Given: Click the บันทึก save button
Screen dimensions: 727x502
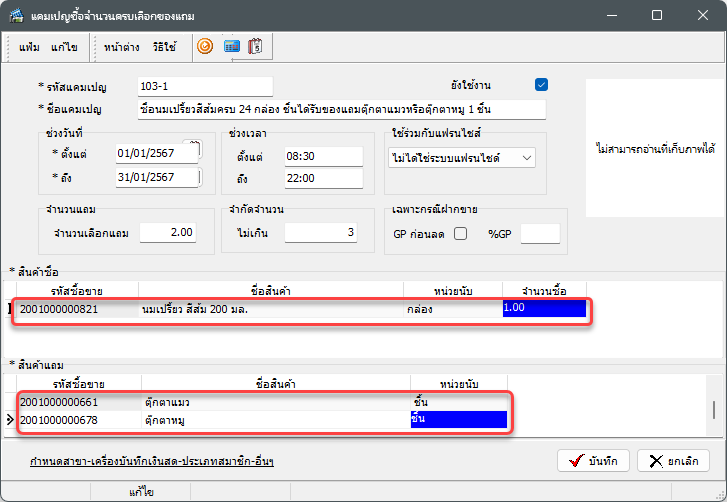Looking at the screenshot, I should (x=592, y=460).
